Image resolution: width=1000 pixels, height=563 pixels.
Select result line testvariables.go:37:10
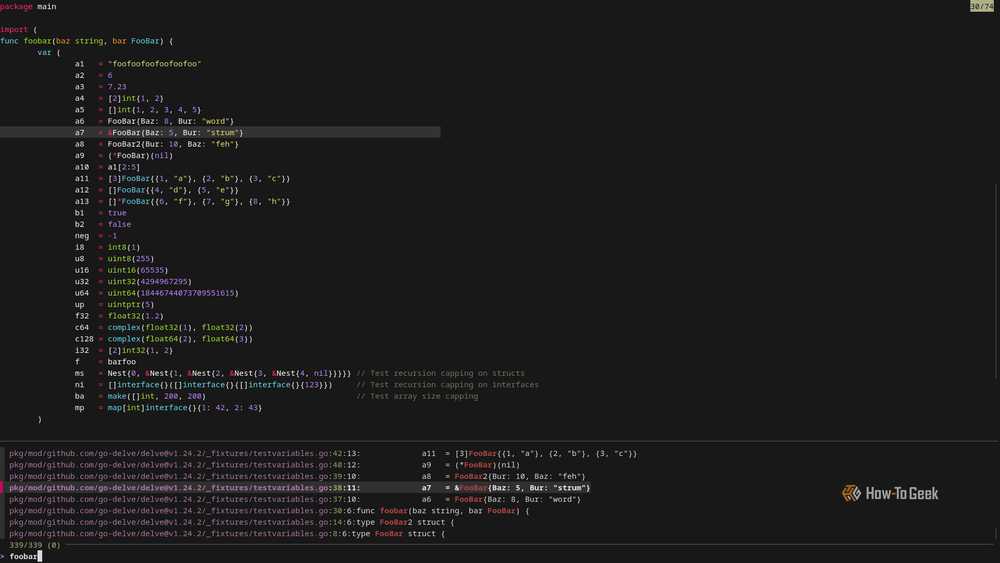(295, 499)
